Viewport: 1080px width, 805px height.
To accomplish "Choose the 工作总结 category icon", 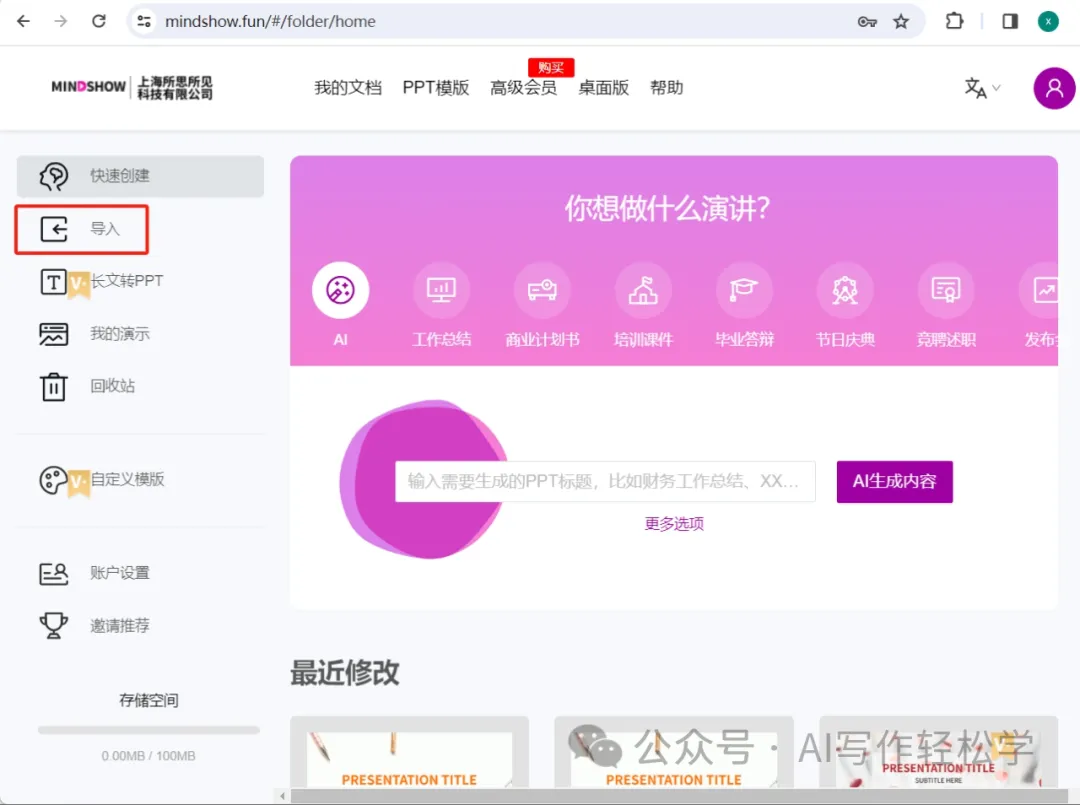I will tap(441, 290).
